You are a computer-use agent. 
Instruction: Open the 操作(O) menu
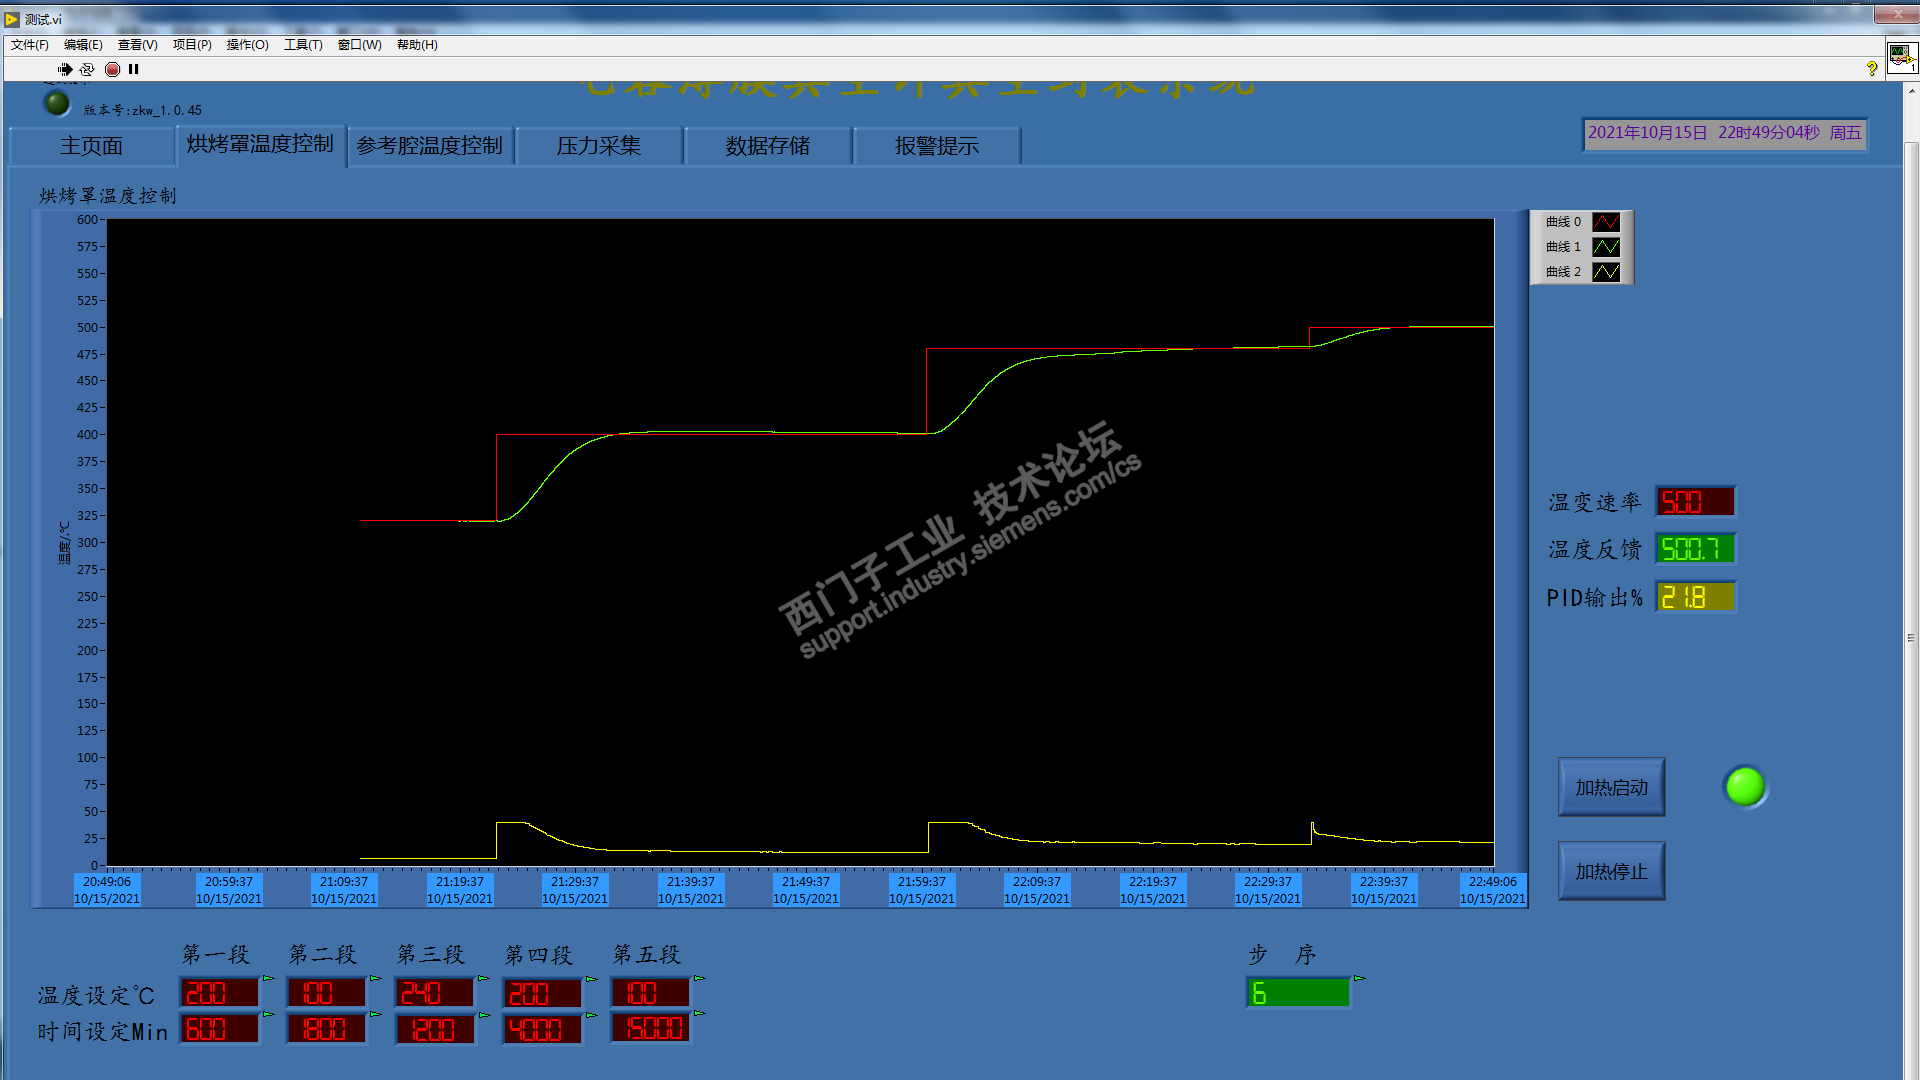[247, 45]
